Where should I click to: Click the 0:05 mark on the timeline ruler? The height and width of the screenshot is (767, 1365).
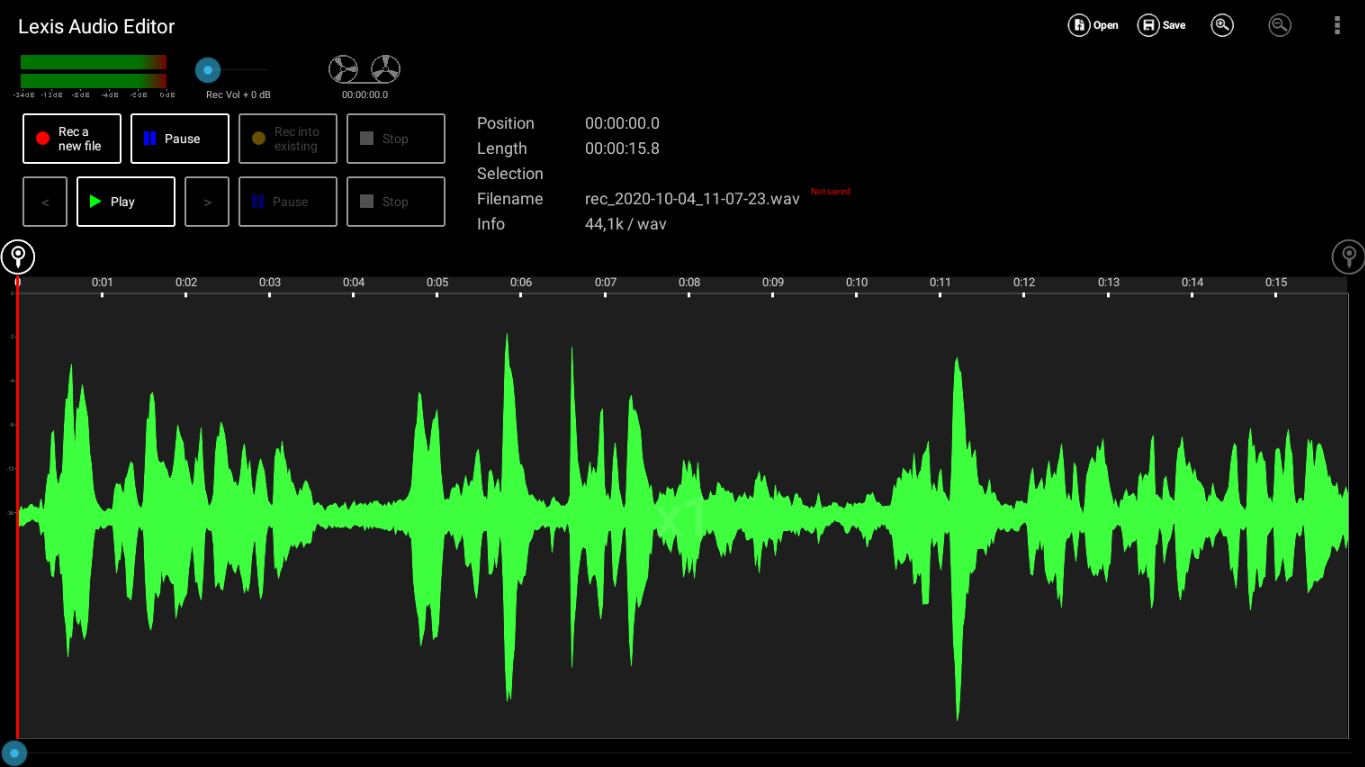pyautogui.click(x=437, y=283)
